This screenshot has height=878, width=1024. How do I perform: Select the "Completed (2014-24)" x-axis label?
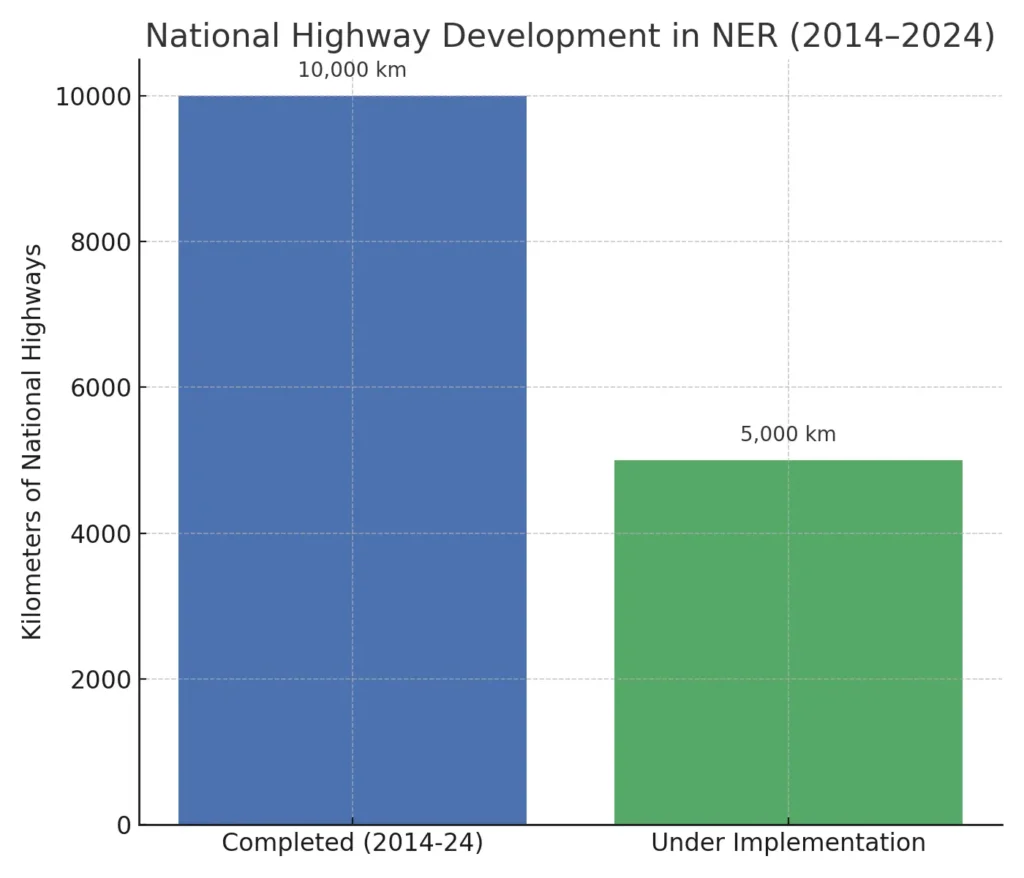(352, 843)
